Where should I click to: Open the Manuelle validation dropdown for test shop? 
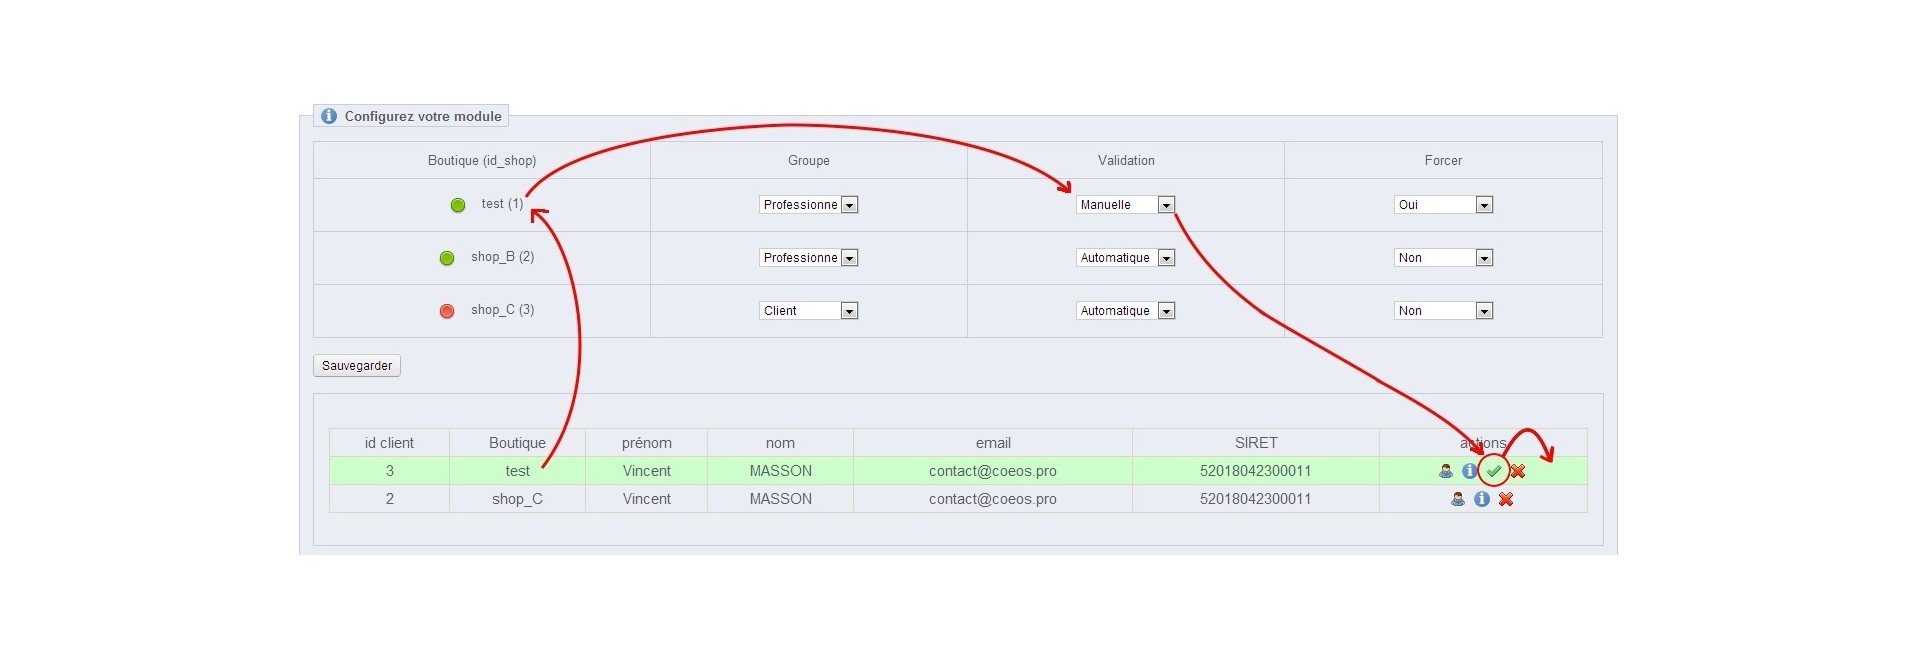pyautogui.click(x=1125, y=205)
